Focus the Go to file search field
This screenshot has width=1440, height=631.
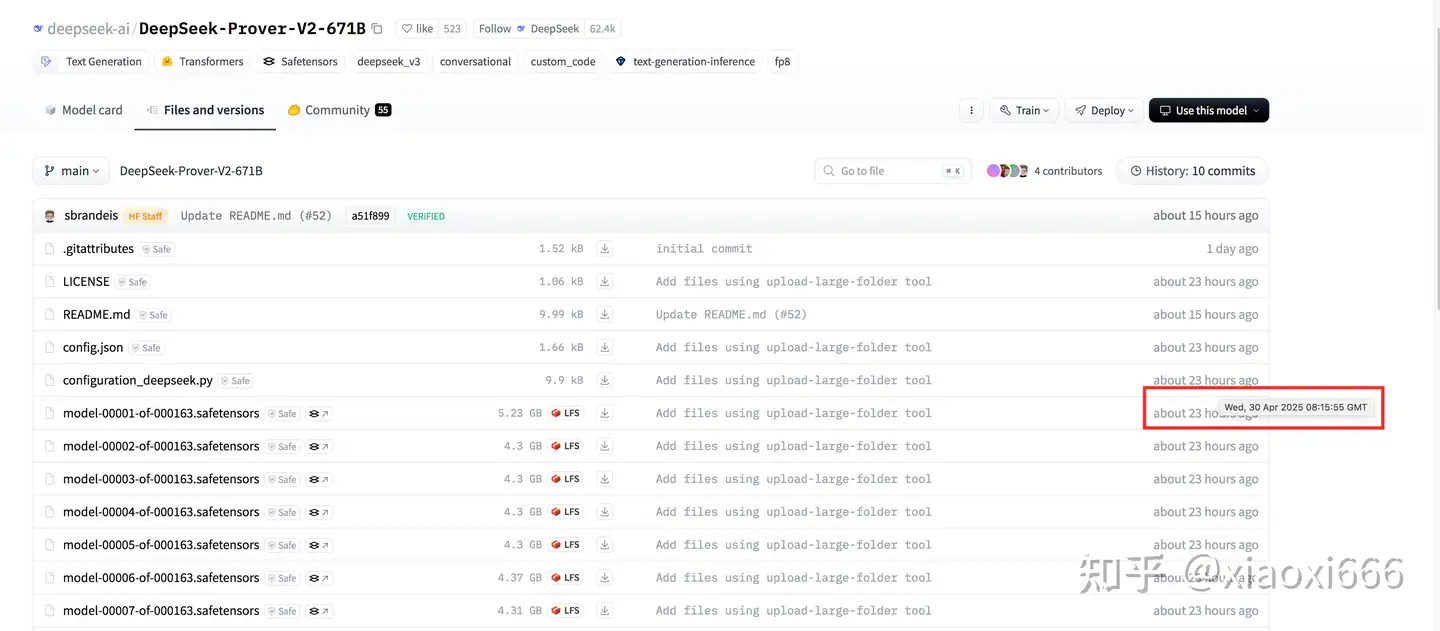[x=892, y=171]
